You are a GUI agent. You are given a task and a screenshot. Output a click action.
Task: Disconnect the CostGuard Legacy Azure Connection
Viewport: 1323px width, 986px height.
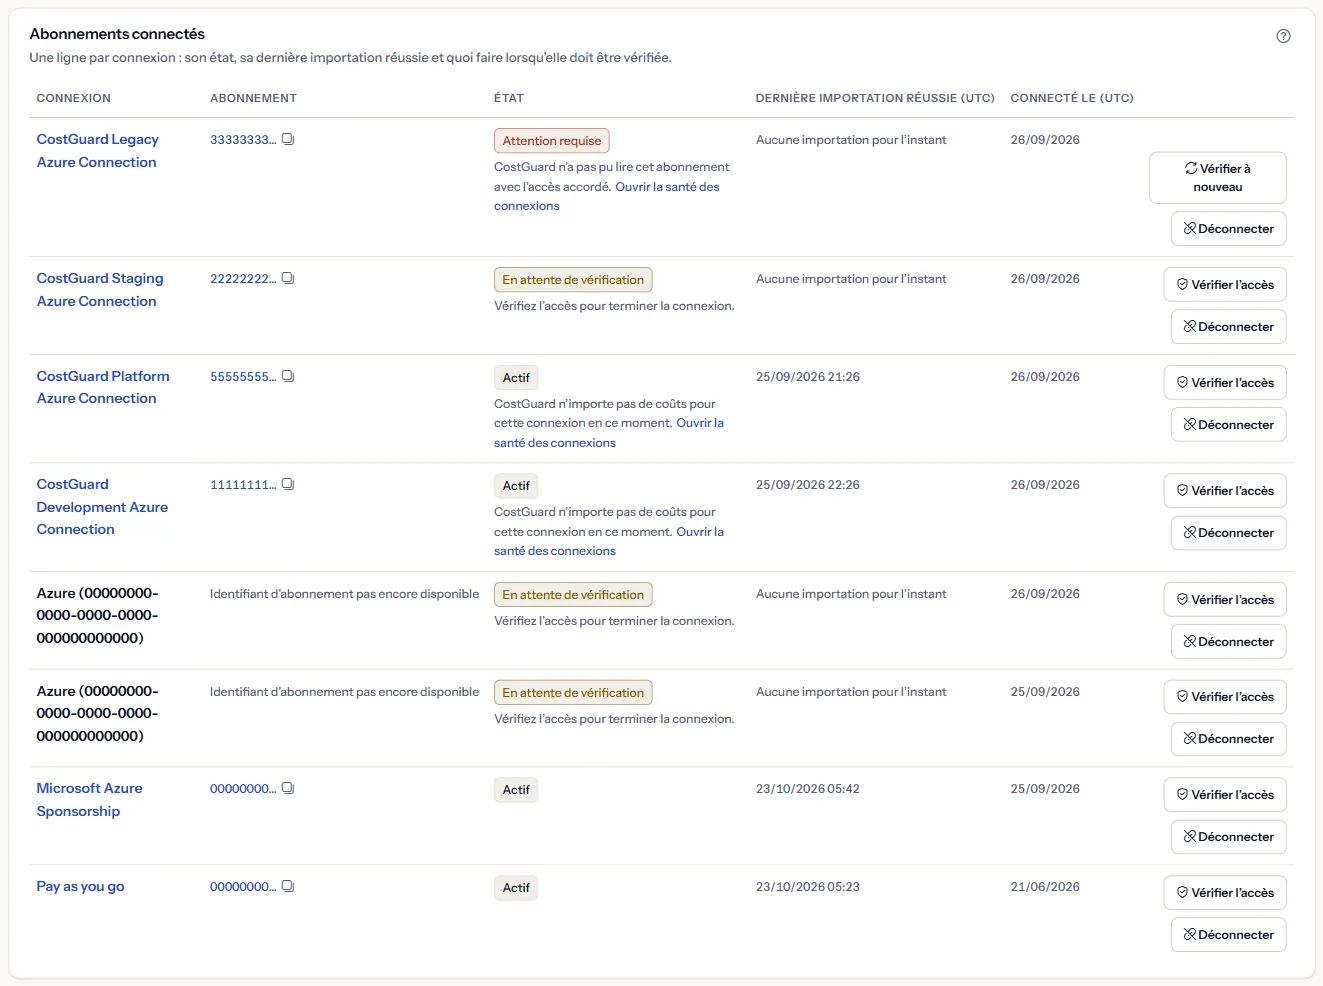pos(1229,229)
